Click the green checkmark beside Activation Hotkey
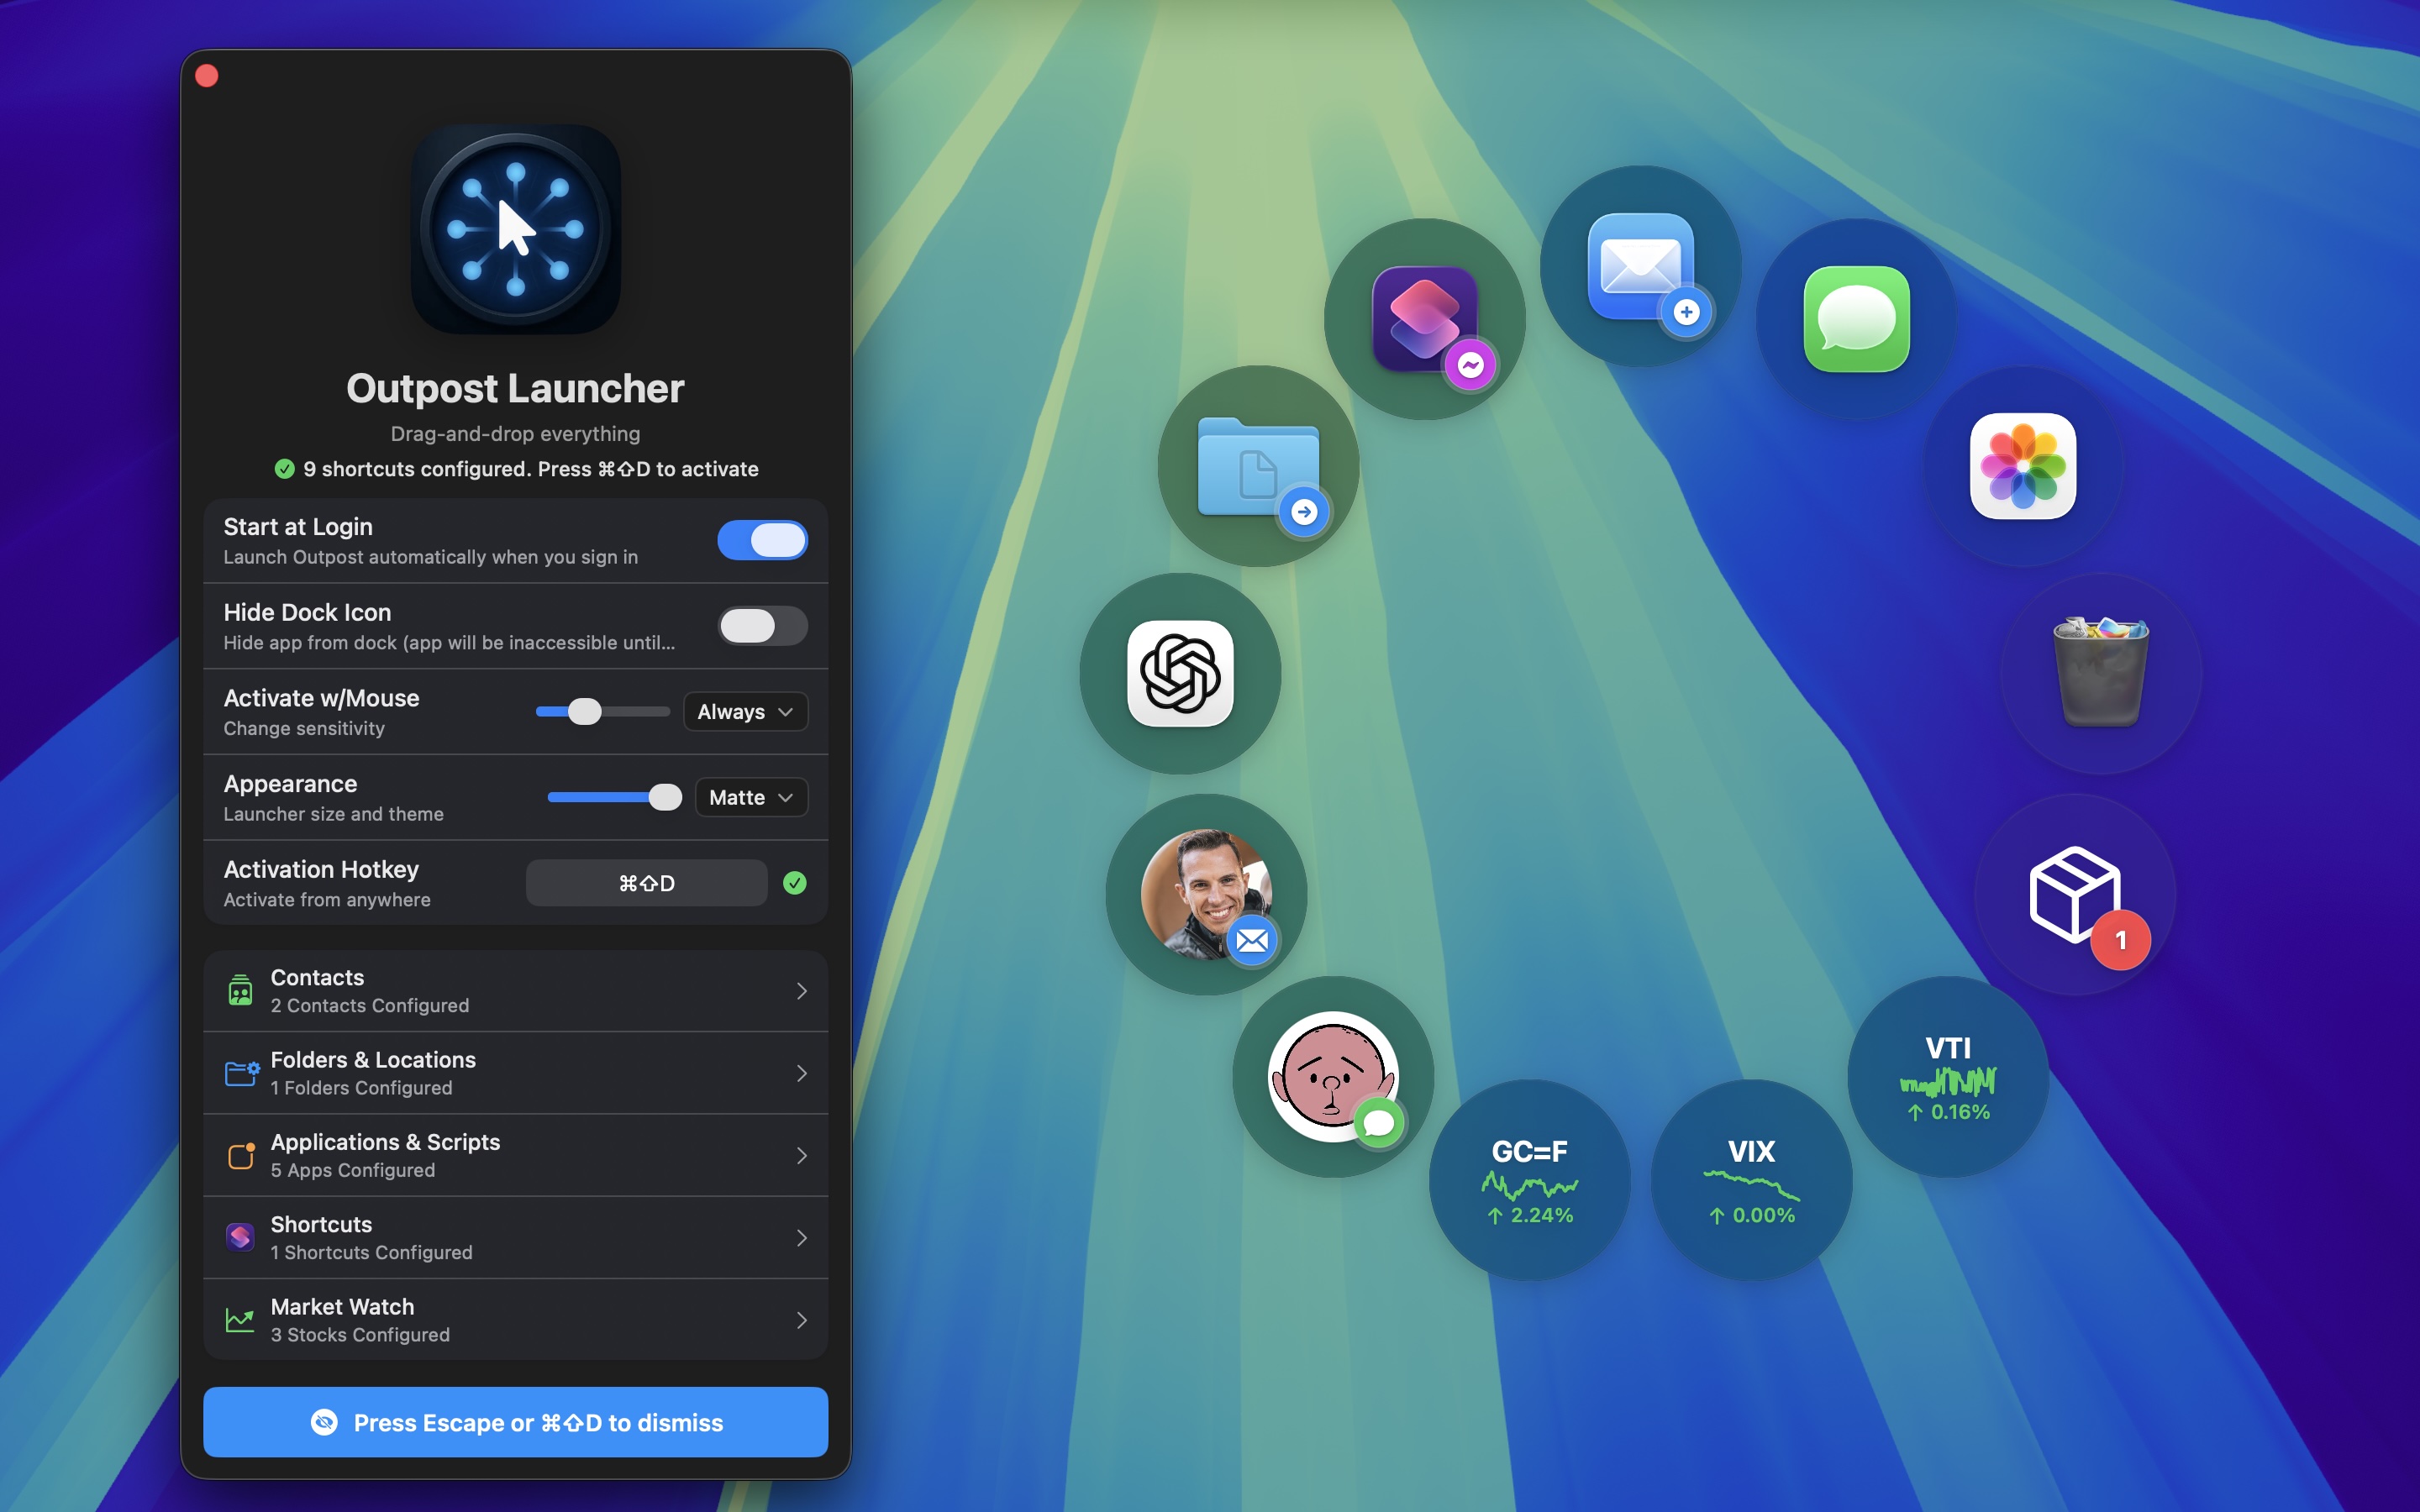The height and width of the screenshot is (1512, 2420). pos(795,882)
